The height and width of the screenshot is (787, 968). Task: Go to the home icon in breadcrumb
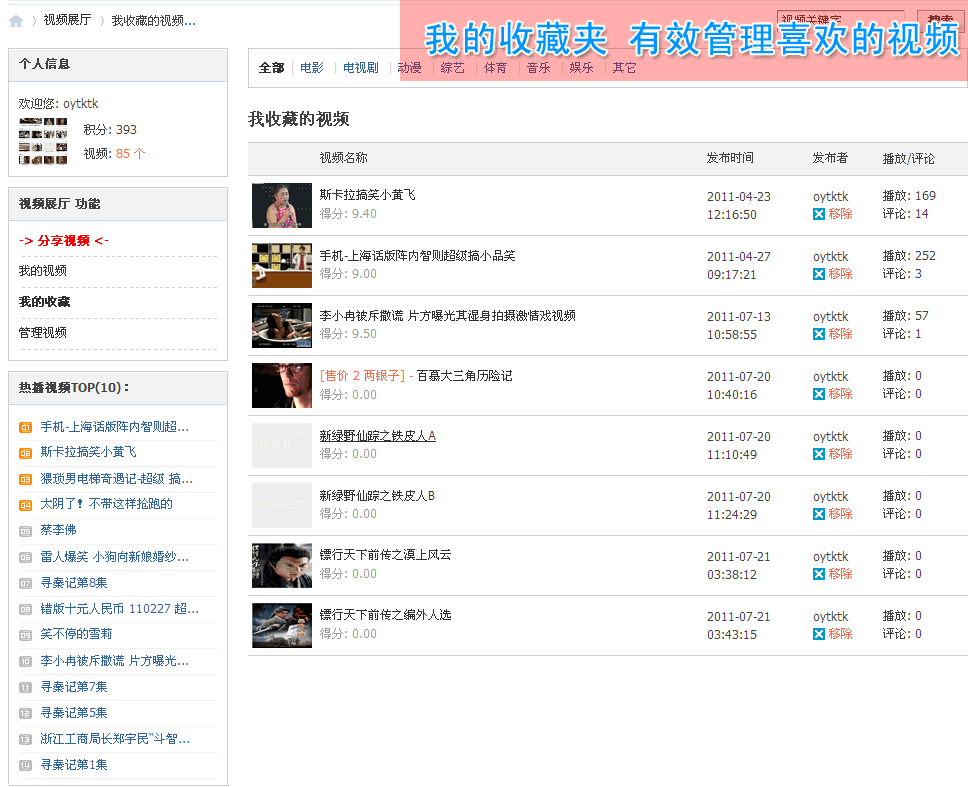pos(16,21)
